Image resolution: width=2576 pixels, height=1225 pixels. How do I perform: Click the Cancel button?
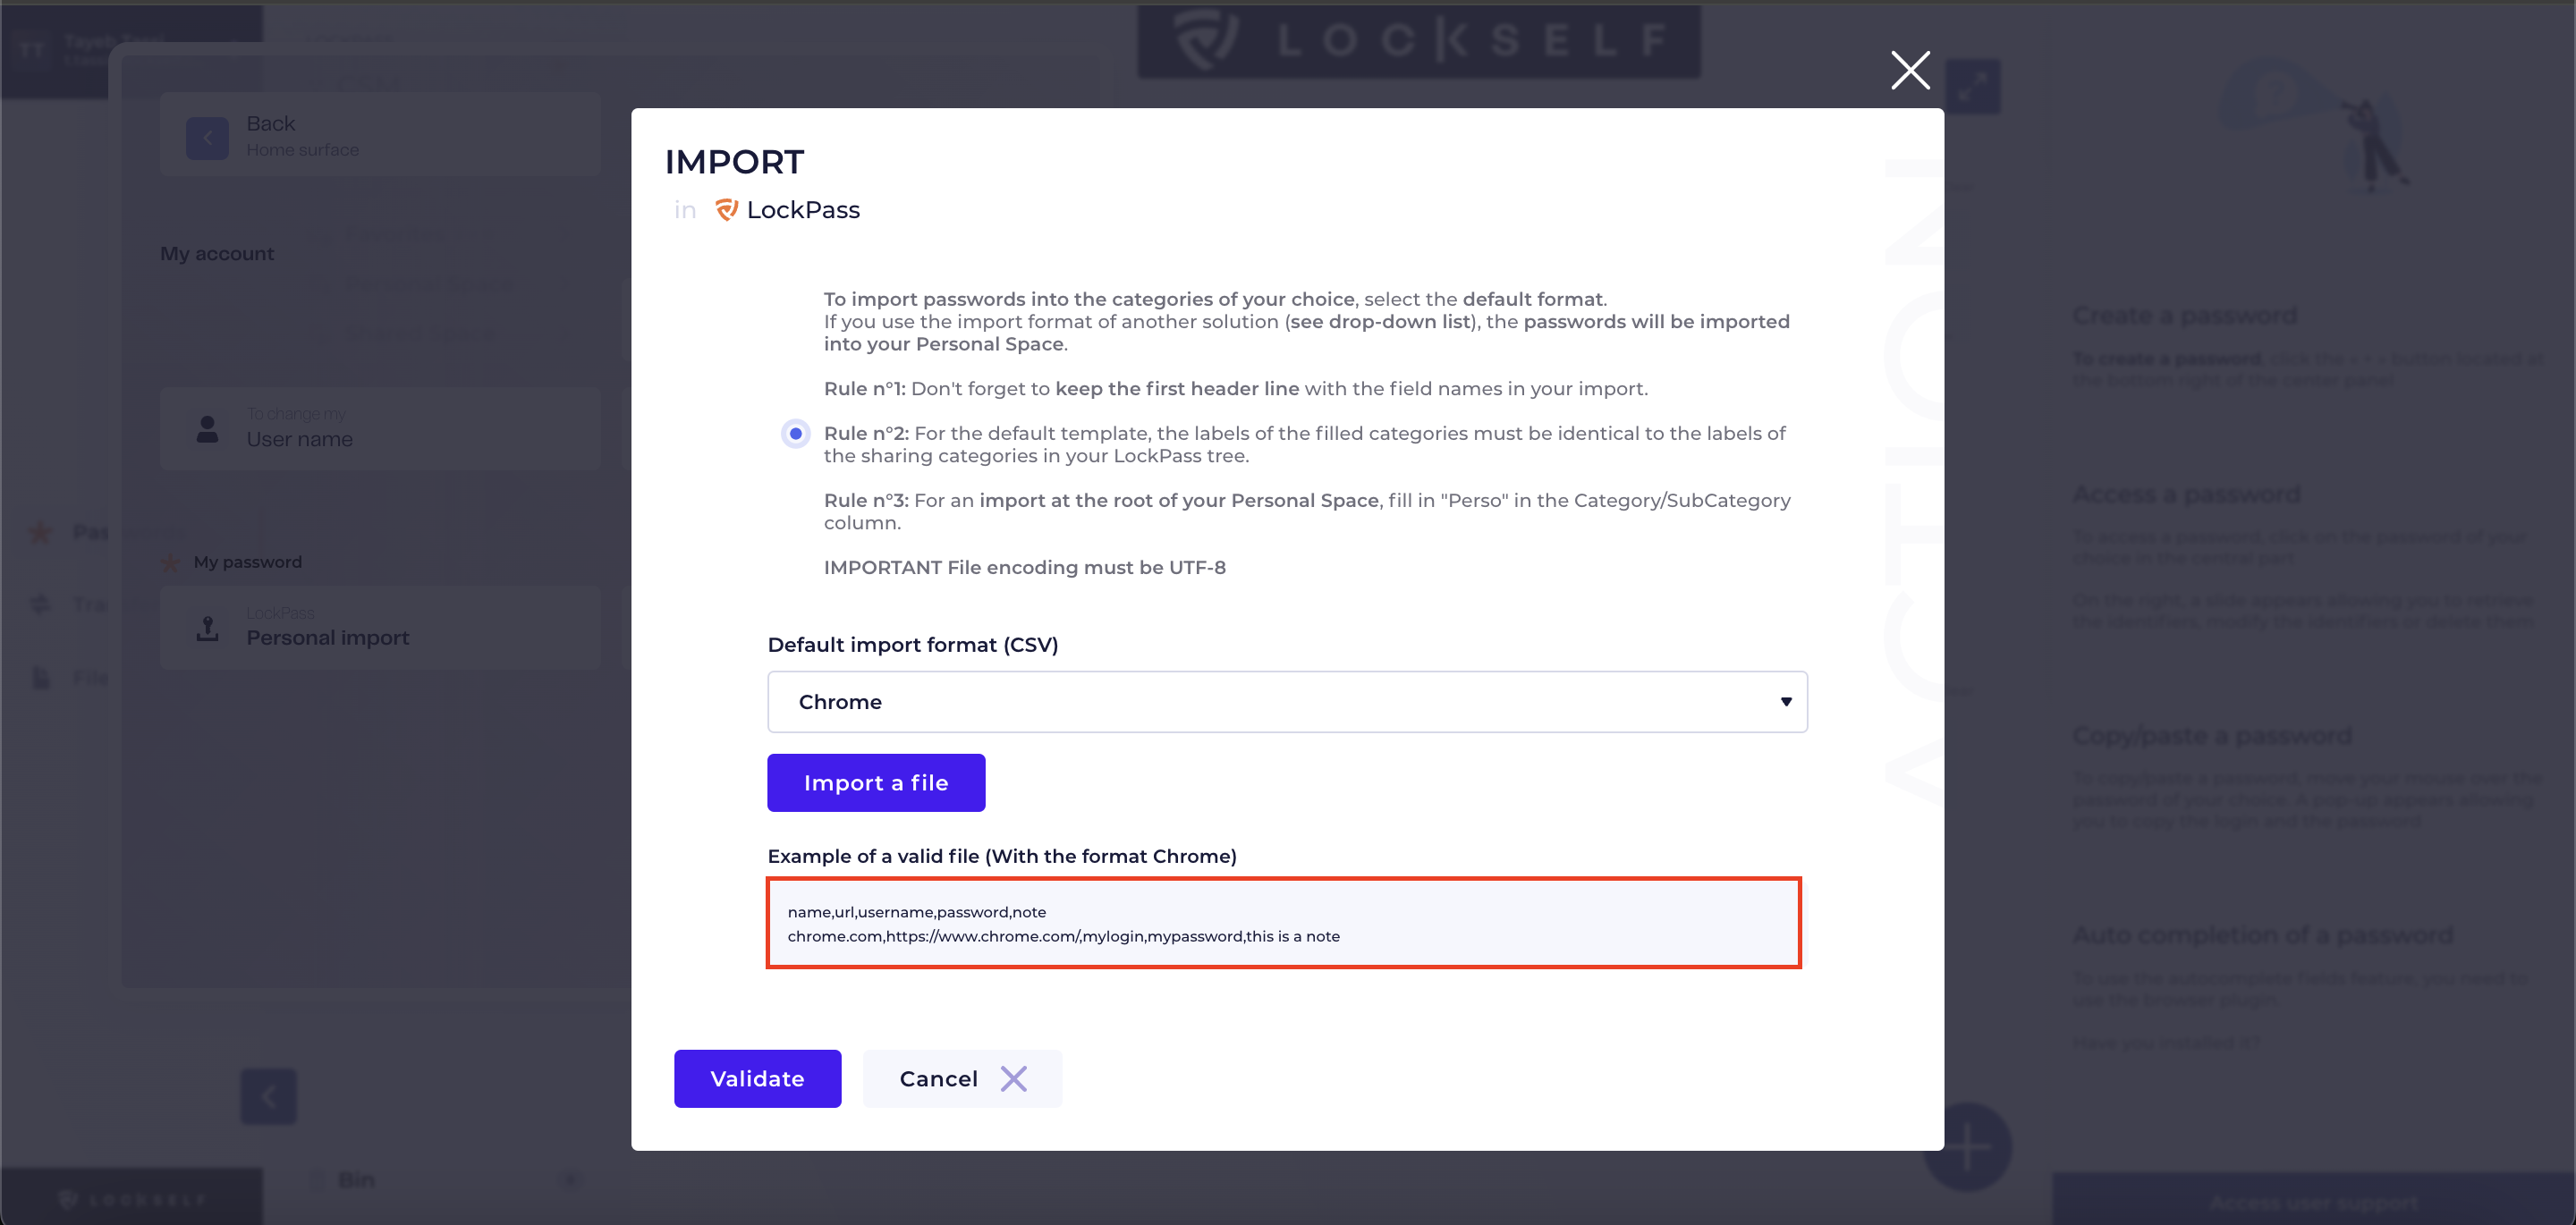[x=962, y=1078]
